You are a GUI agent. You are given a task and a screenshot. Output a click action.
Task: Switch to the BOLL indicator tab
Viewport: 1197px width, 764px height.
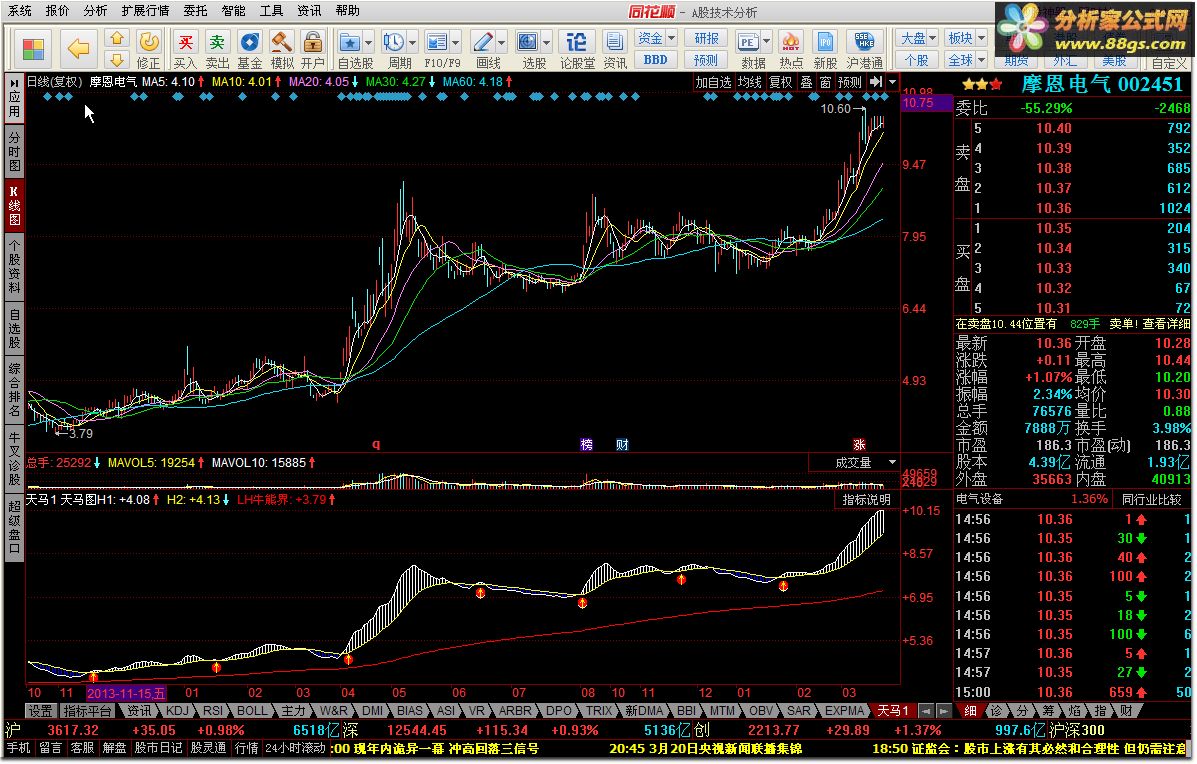click(x=252, y=711)
